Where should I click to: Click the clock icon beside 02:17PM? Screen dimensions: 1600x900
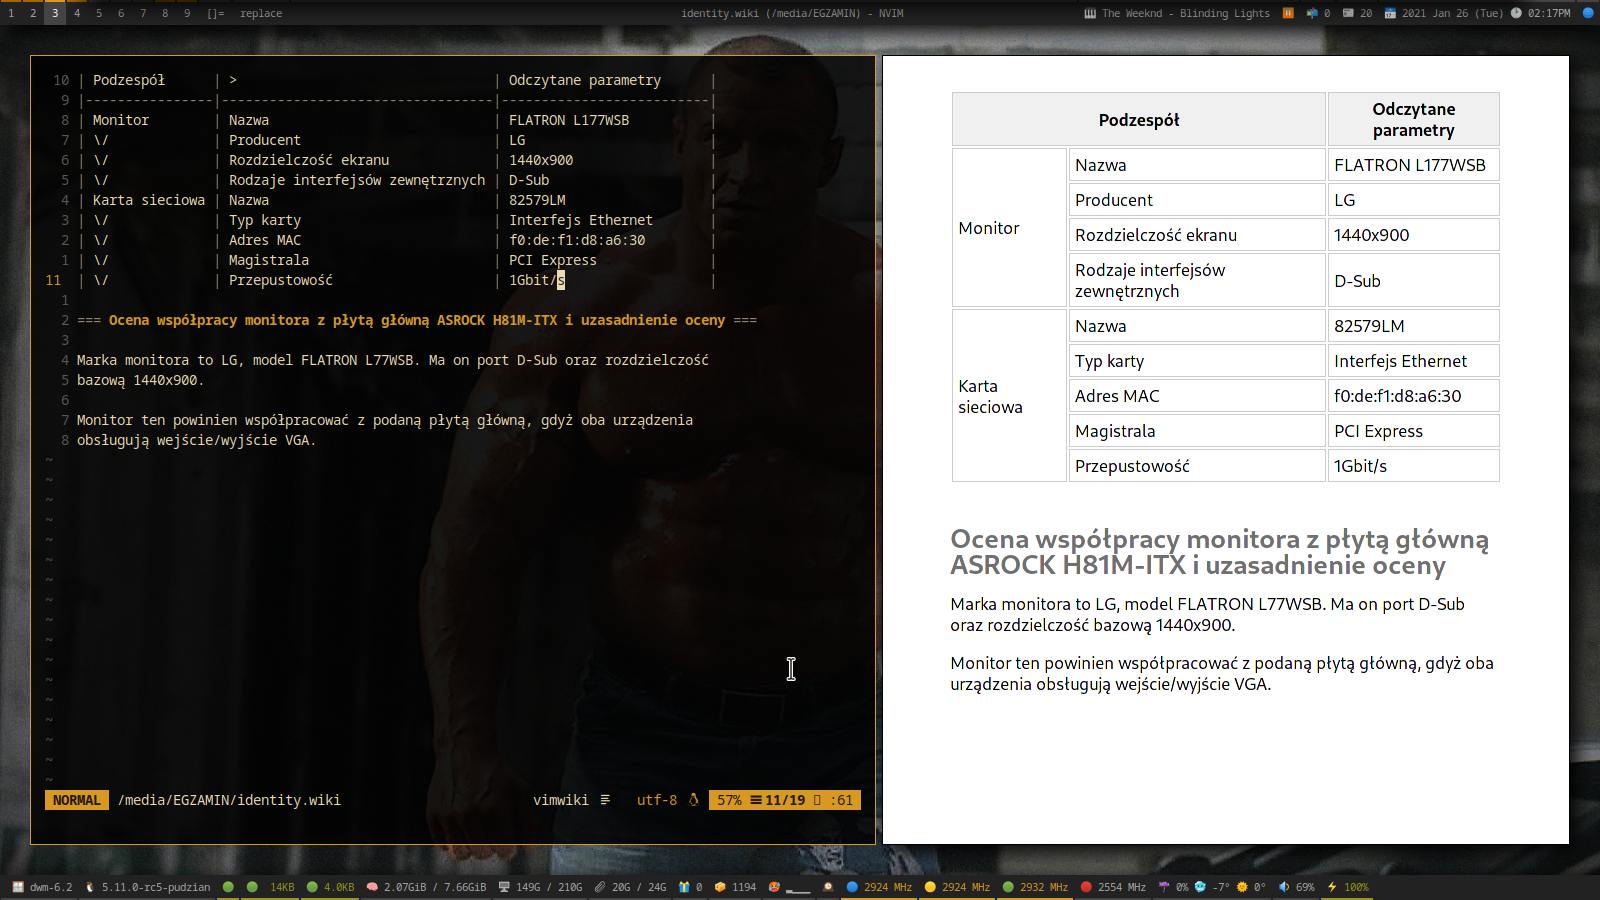pyautogui.click(x=1516, y=13)
